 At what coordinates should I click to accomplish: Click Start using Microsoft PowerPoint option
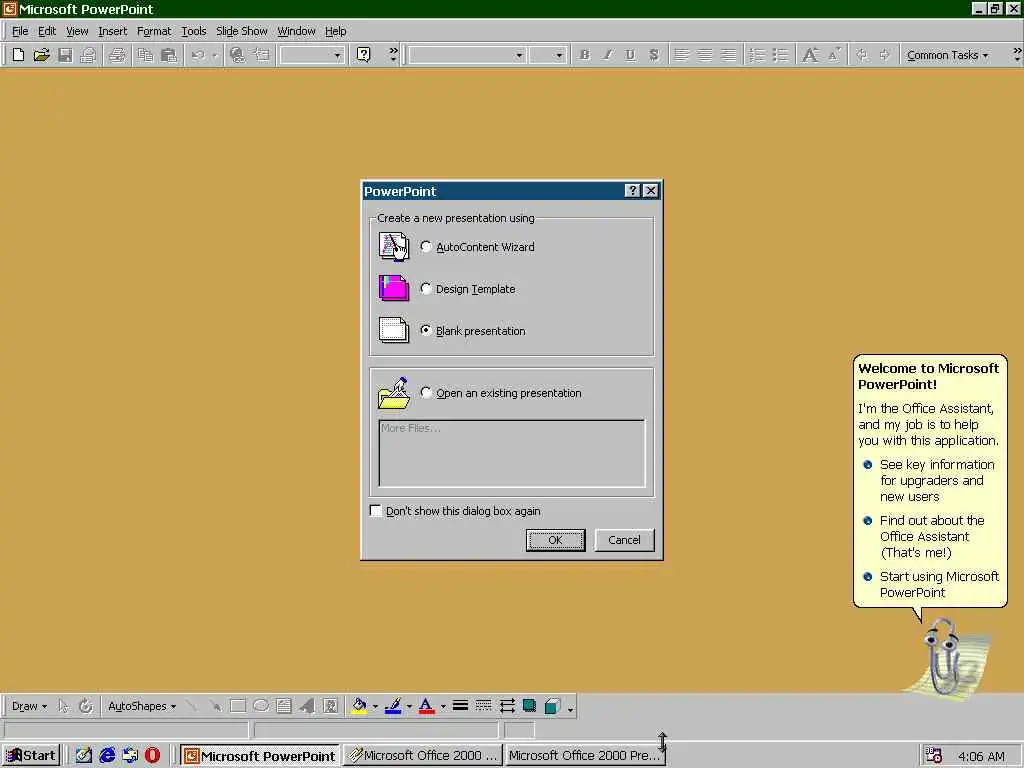click(939, 584)
